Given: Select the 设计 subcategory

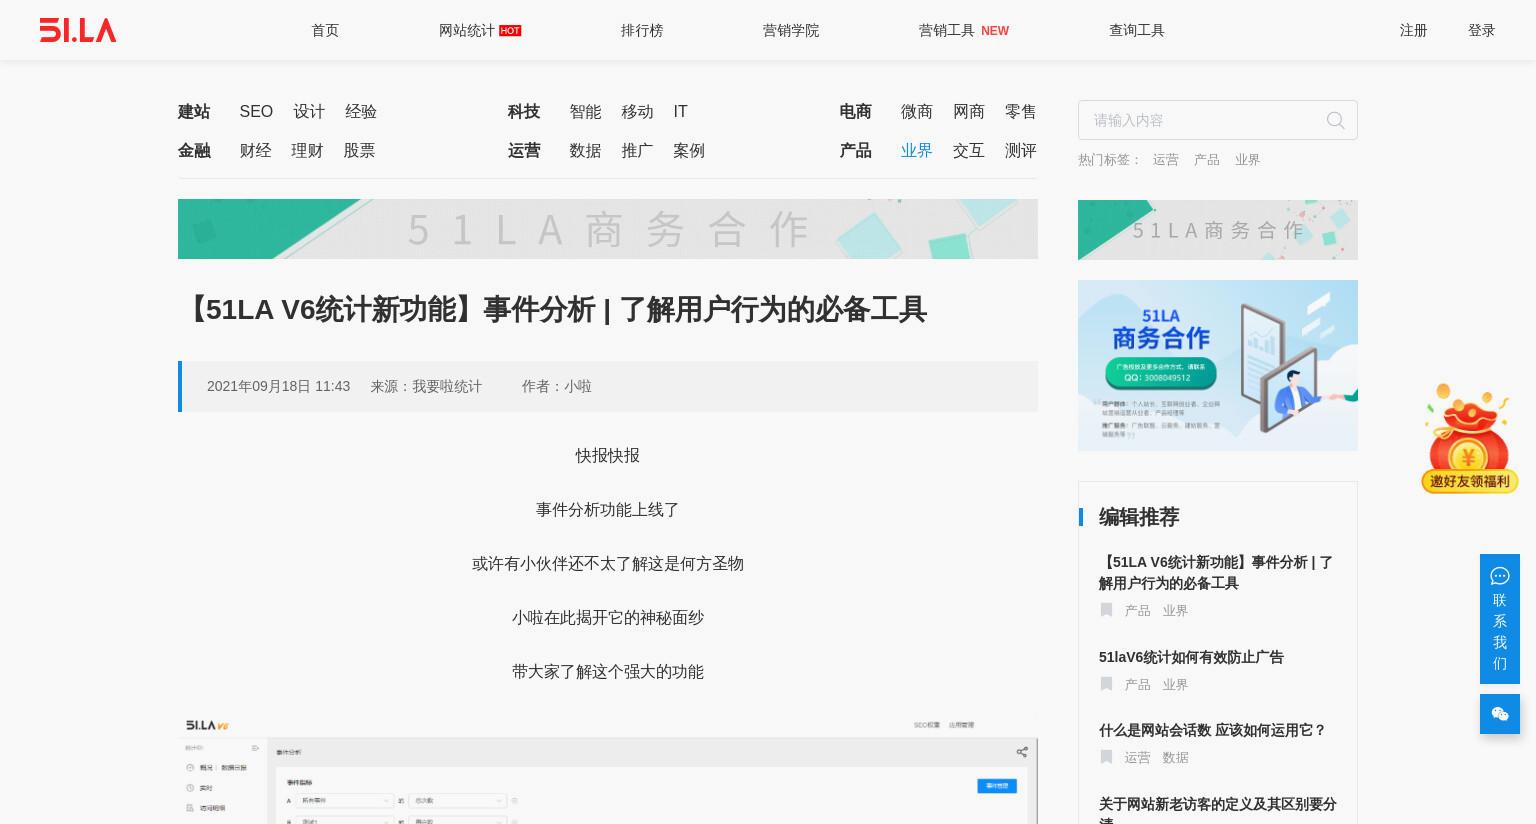Looking at the screenshot, I should click(309, 111).
